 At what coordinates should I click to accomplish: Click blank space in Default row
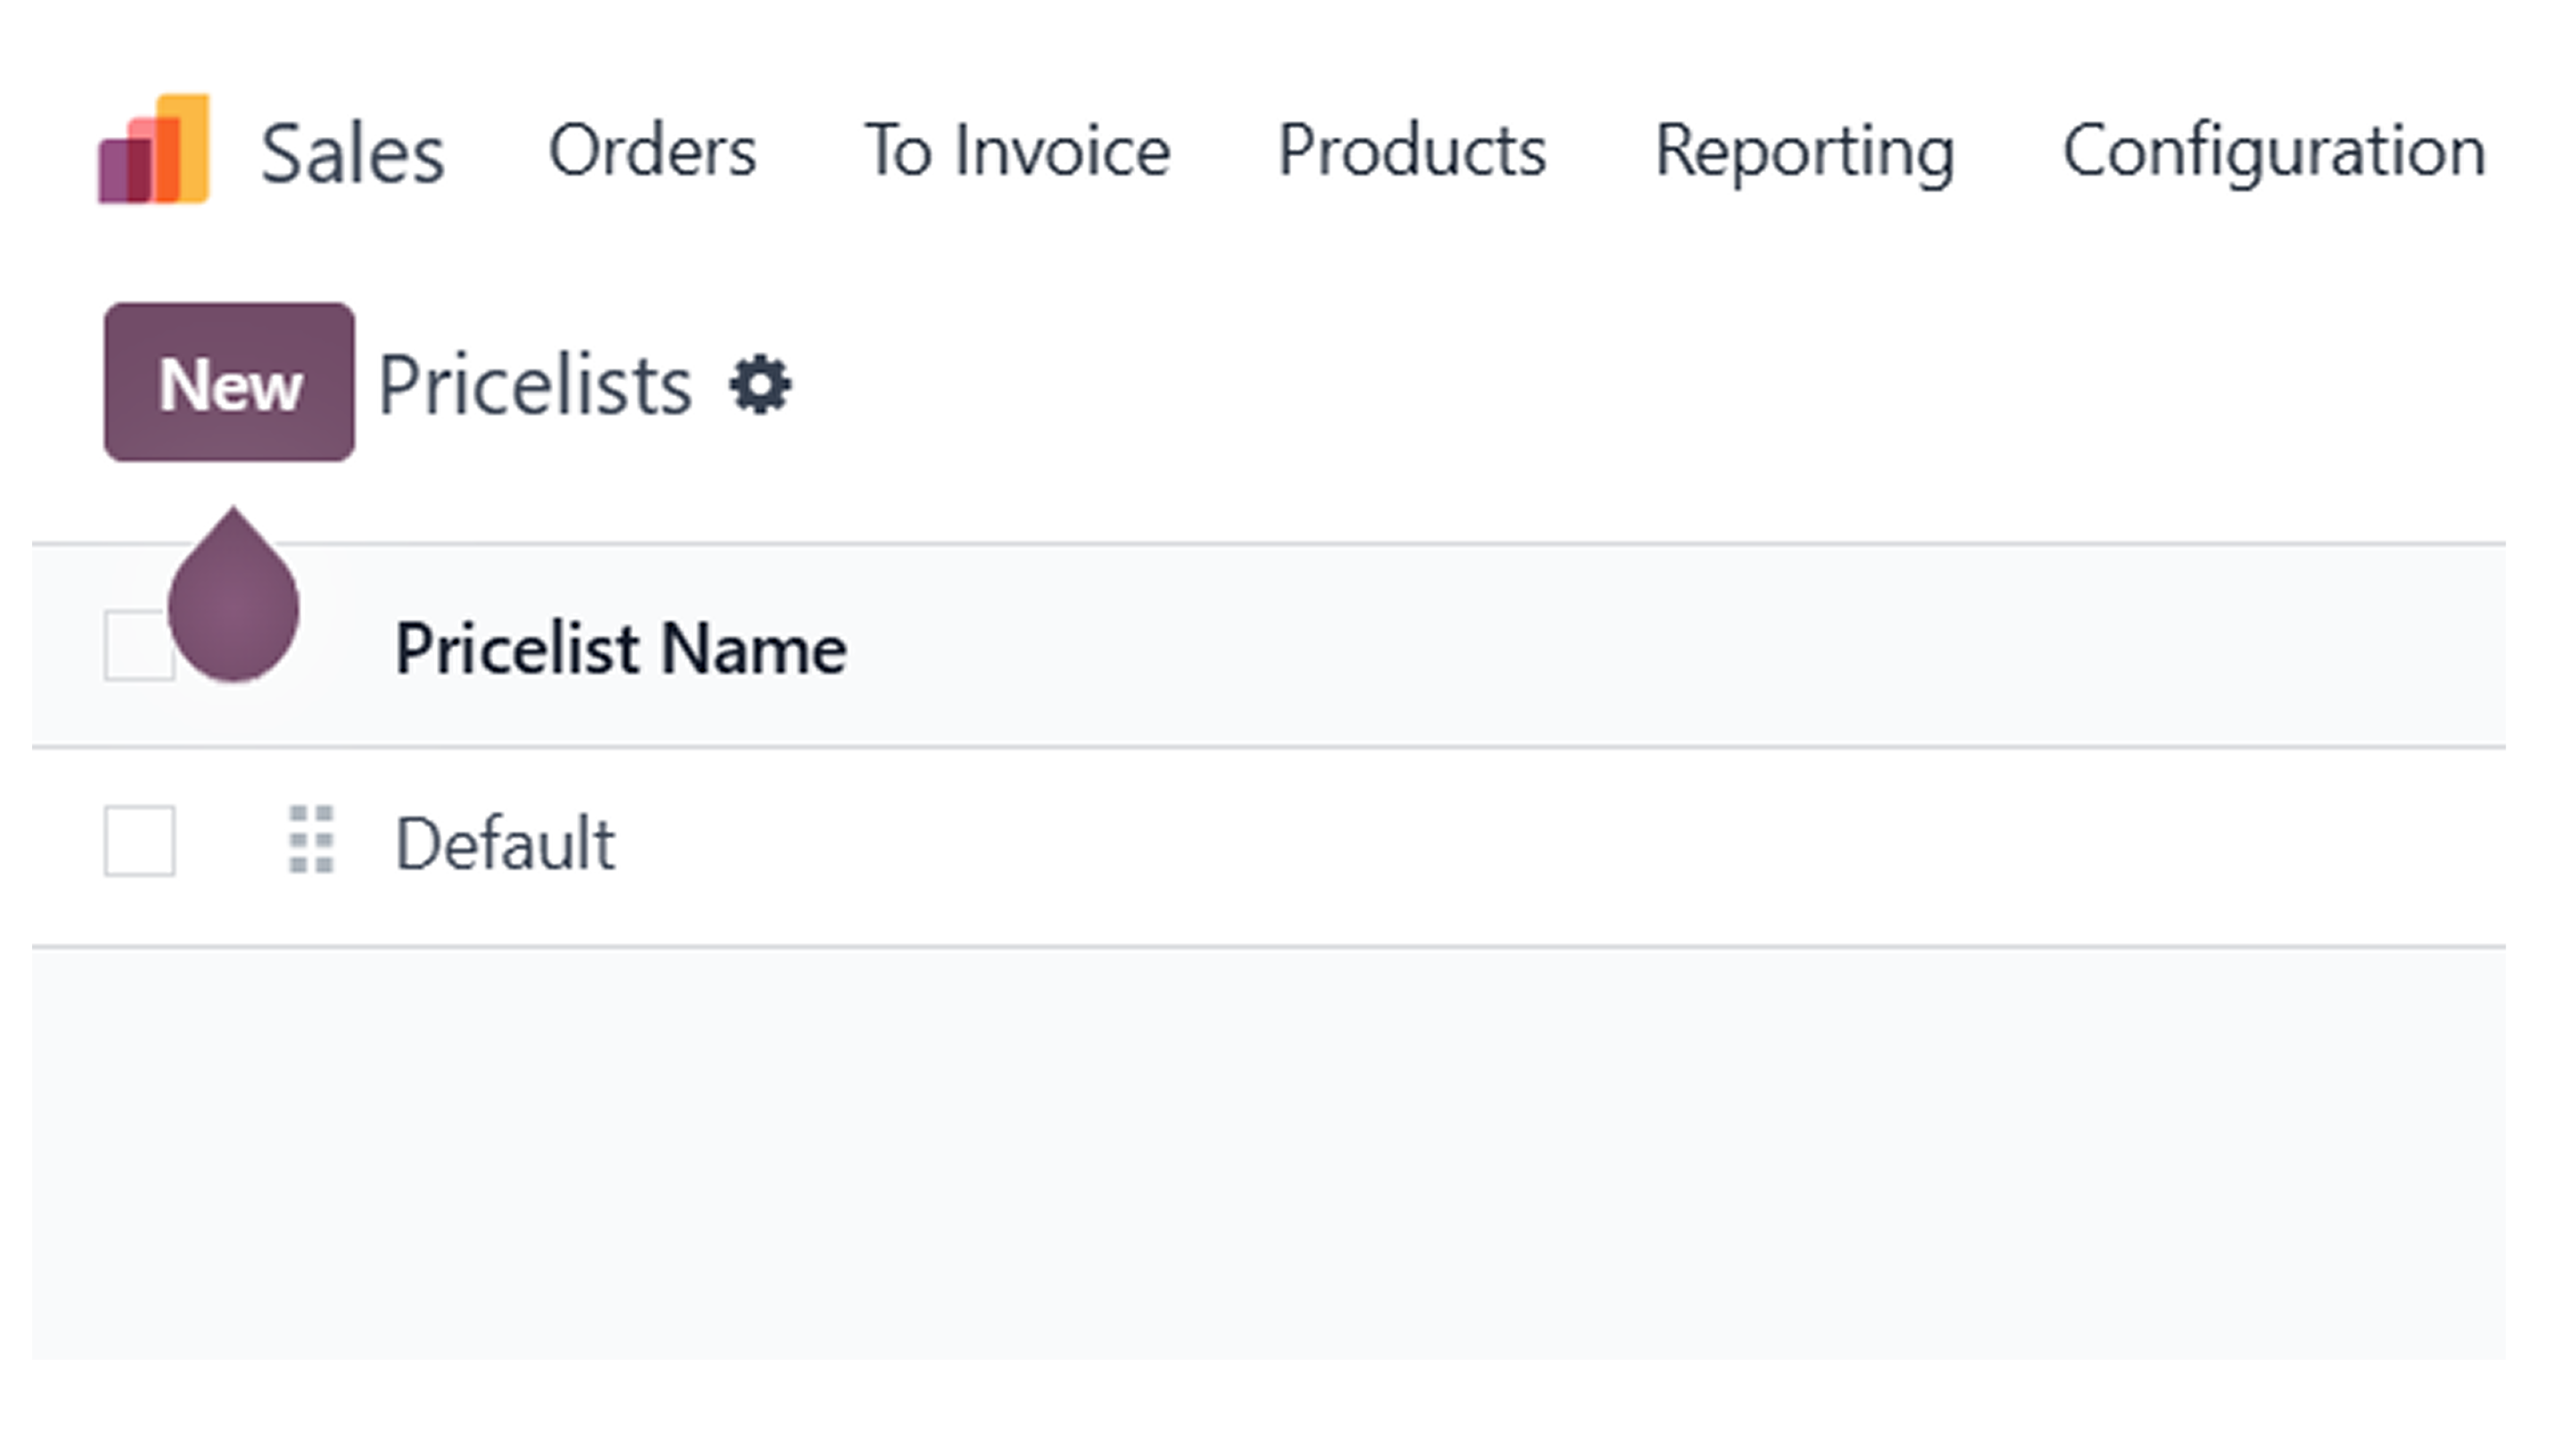tap(1560, 845)
